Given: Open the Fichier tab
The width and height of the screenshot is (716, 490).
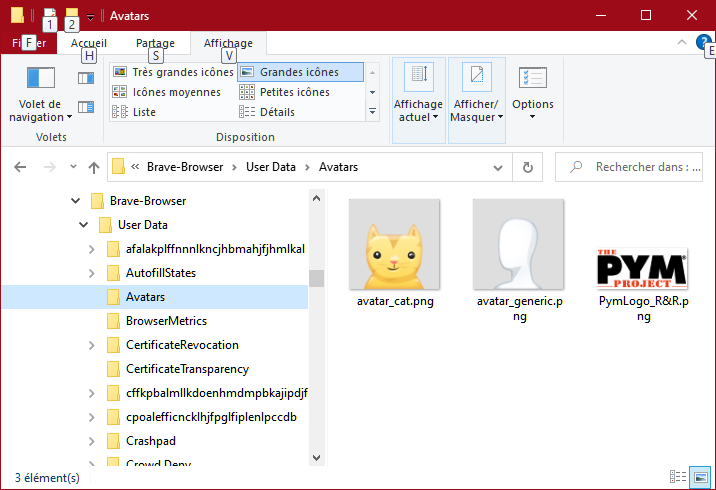Looking at the screenshot, I should click(x=29, y=43).
